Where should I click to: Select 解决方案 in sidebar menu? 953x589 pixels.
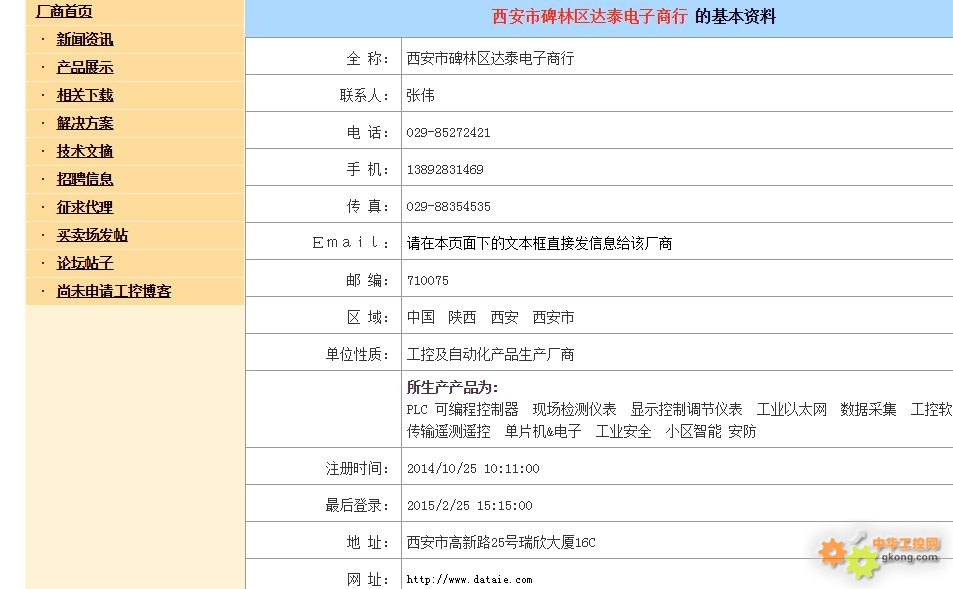(85, 123)
